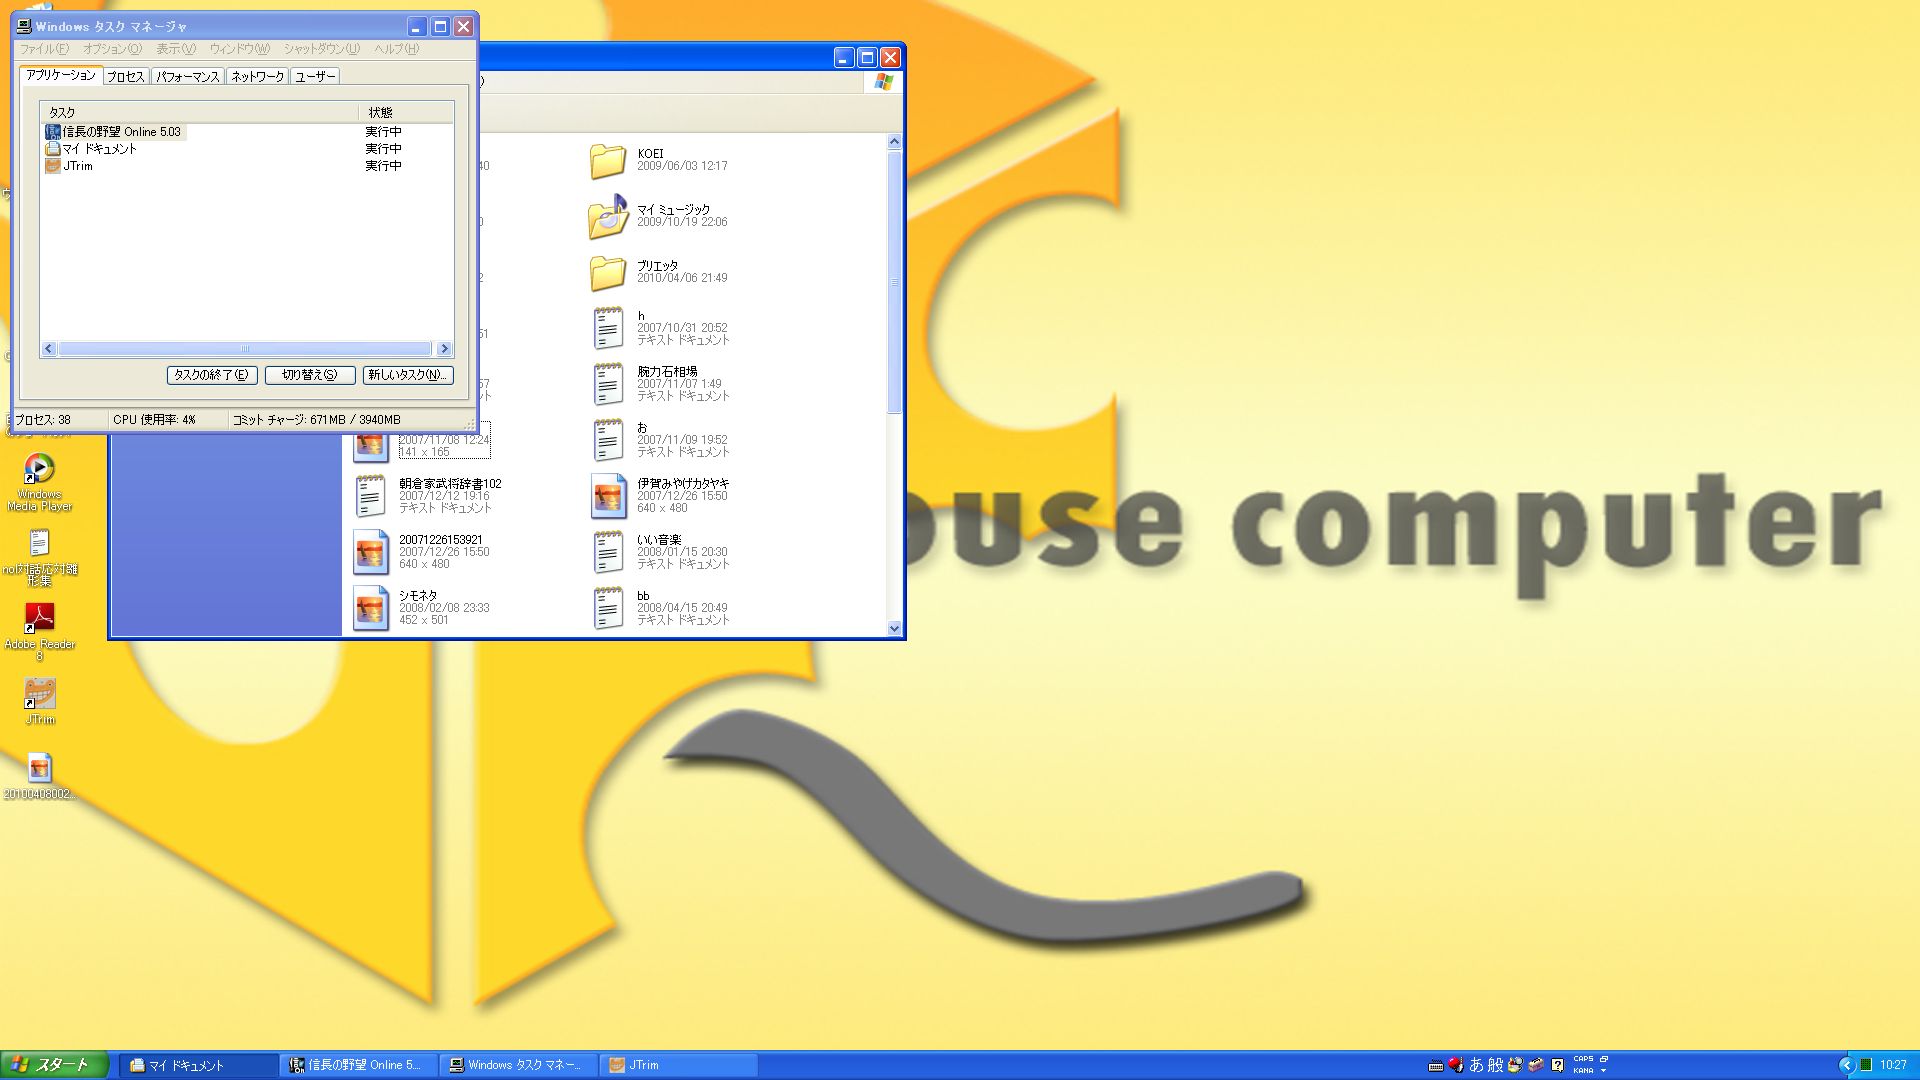
Task: Open the ブリエッタ folder icon
Action: coord(607,273)
